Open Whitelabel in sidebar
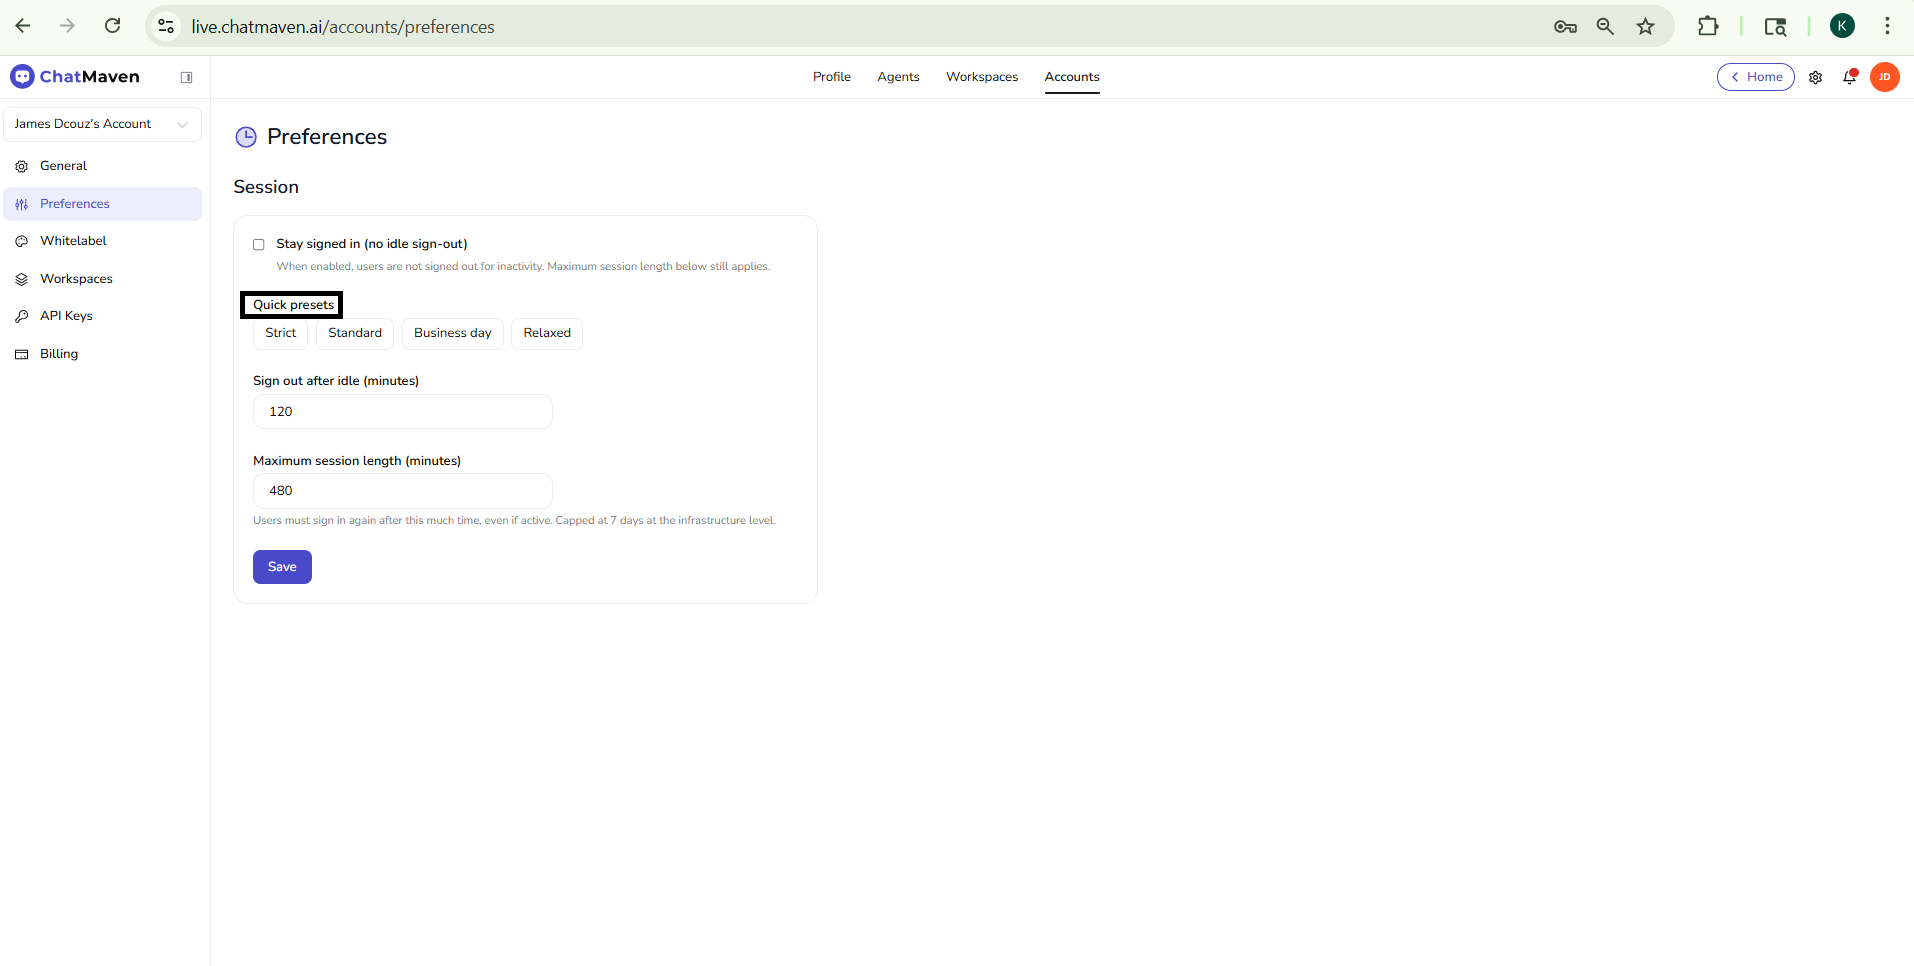Image resolution: width=1914 pixels, height=966 pixels. click(73, 241)
